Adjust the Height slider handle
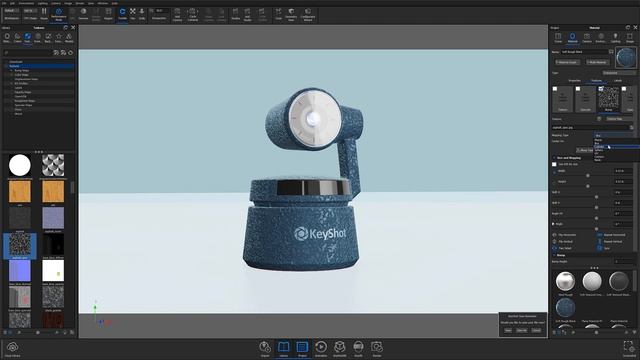The height and width of the screenshot is (360, 640). coord(588,186)
